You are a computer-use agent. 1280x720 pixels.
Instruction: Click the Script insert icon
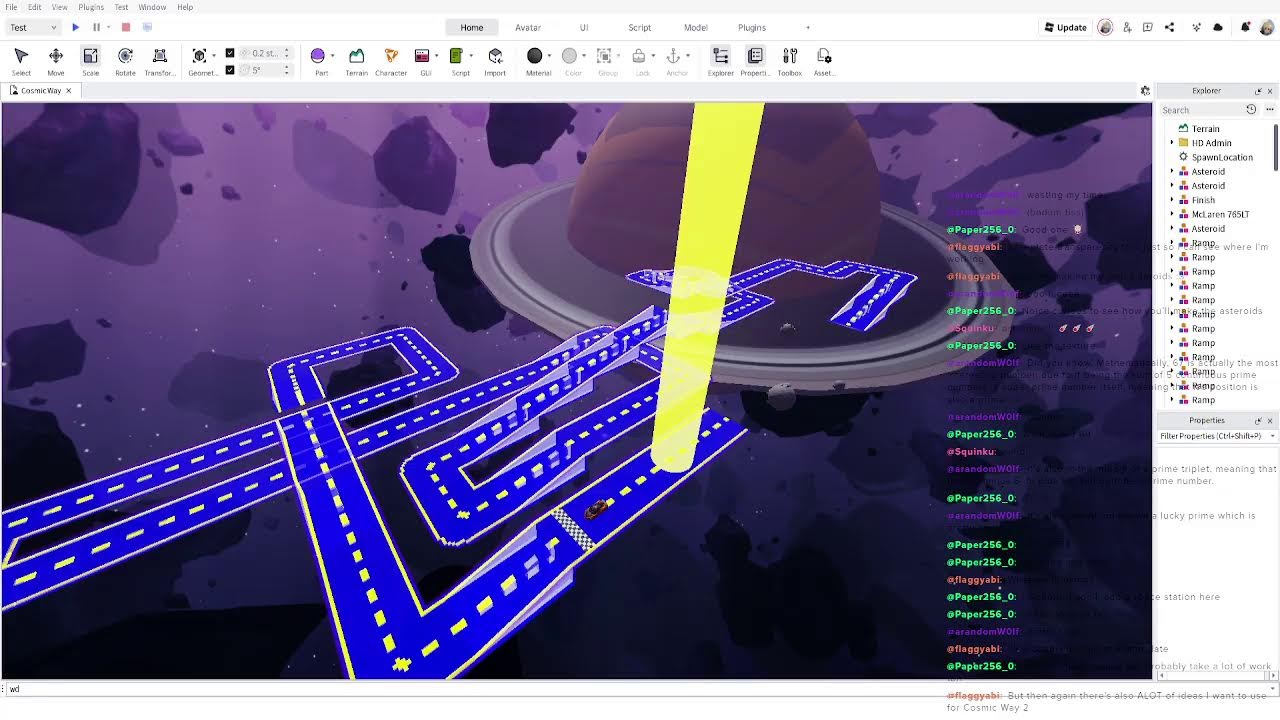[x=456, y=56]
